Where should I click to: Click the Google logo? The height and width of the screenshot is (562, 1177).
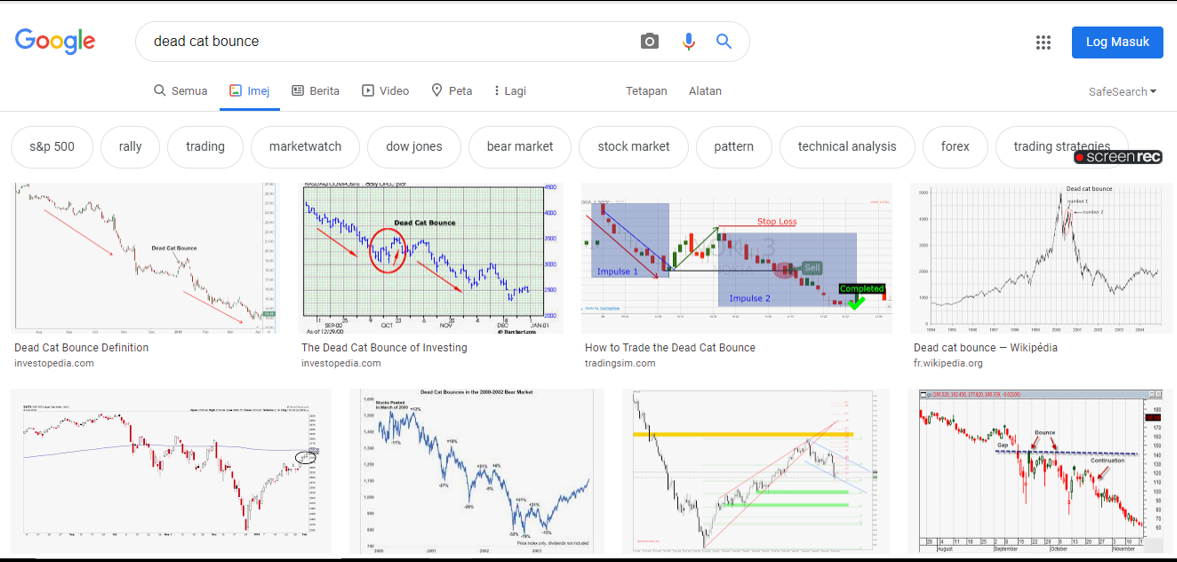pyautogui.click(x=55, y=41)
